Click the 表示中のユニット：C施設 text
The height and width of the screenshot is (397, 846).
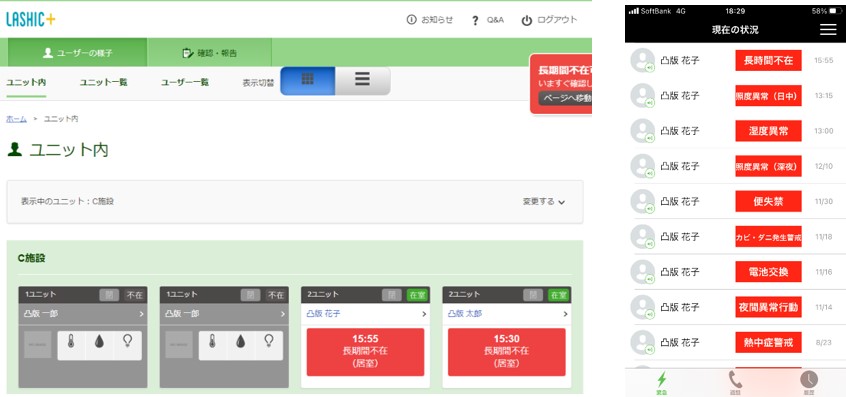tap(67, 202)
